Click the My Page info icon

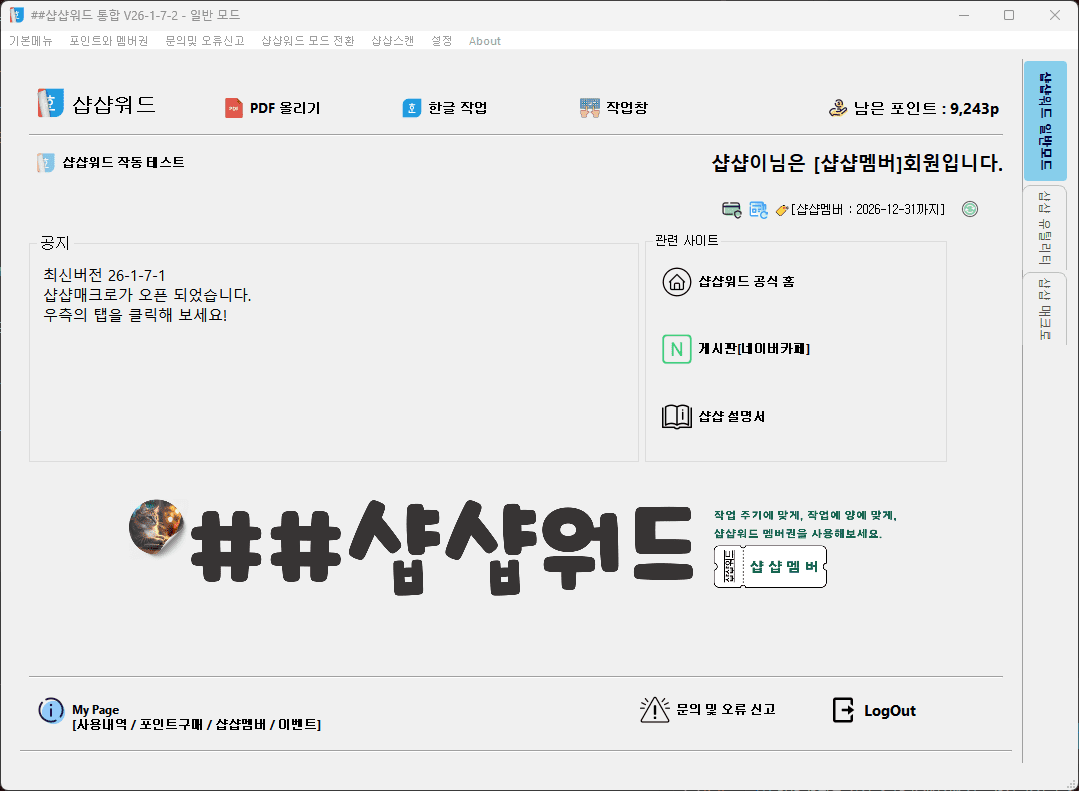(50, 710)
